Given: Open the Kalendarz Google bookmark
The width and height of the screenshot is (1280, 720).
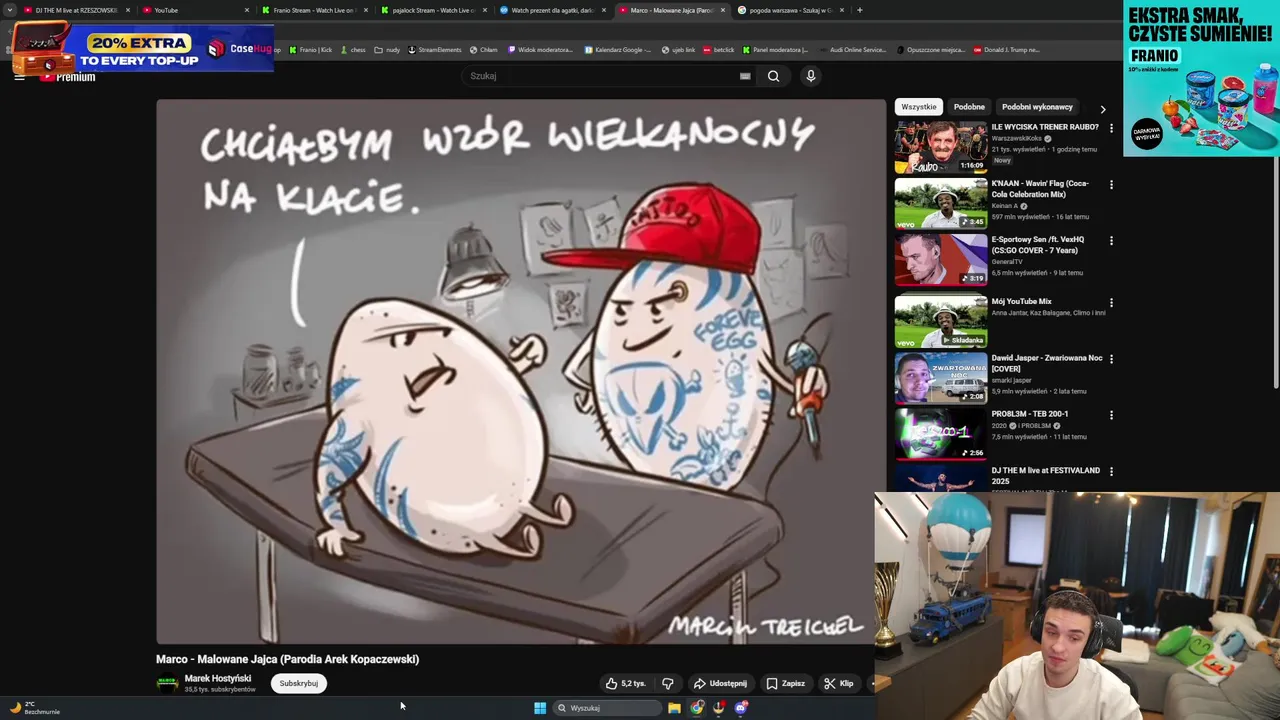Looking at the screenshot, I should pos(618,50).
